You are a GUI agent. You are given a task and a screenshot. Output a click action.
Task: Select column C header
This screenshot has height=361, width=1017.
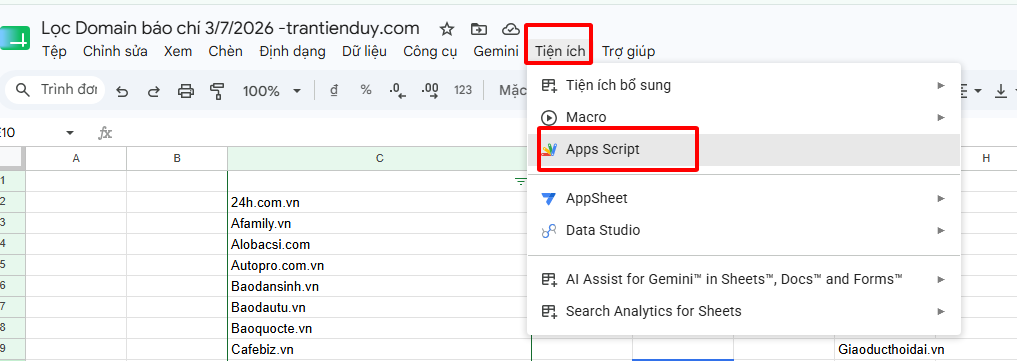pyautogui.click(x=379, y=158)
